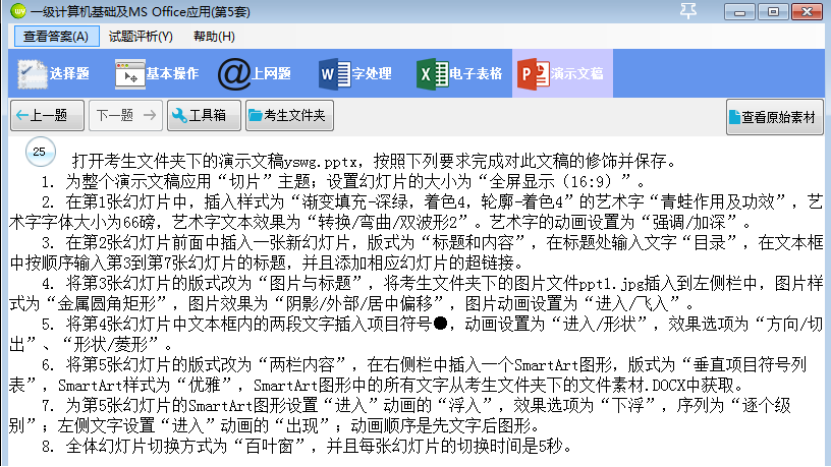Screen dimensions: 831x467
Task: Go to previous question with 上一题
Action: pos(47,115)
